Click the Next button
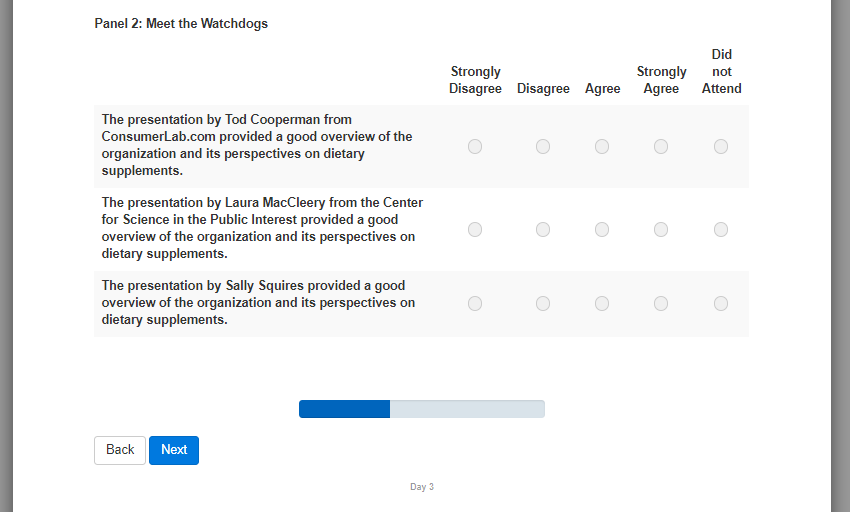This screenshot has height=512, width=850. point(174,450)
